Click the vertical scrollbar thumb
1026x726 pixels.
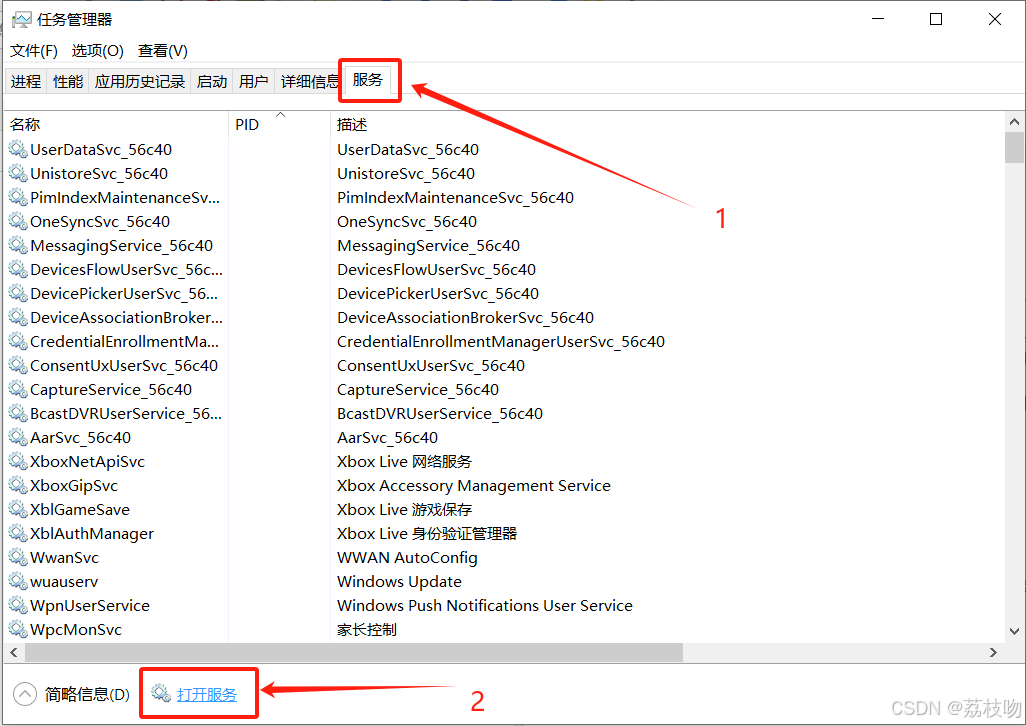[1014, 147]
